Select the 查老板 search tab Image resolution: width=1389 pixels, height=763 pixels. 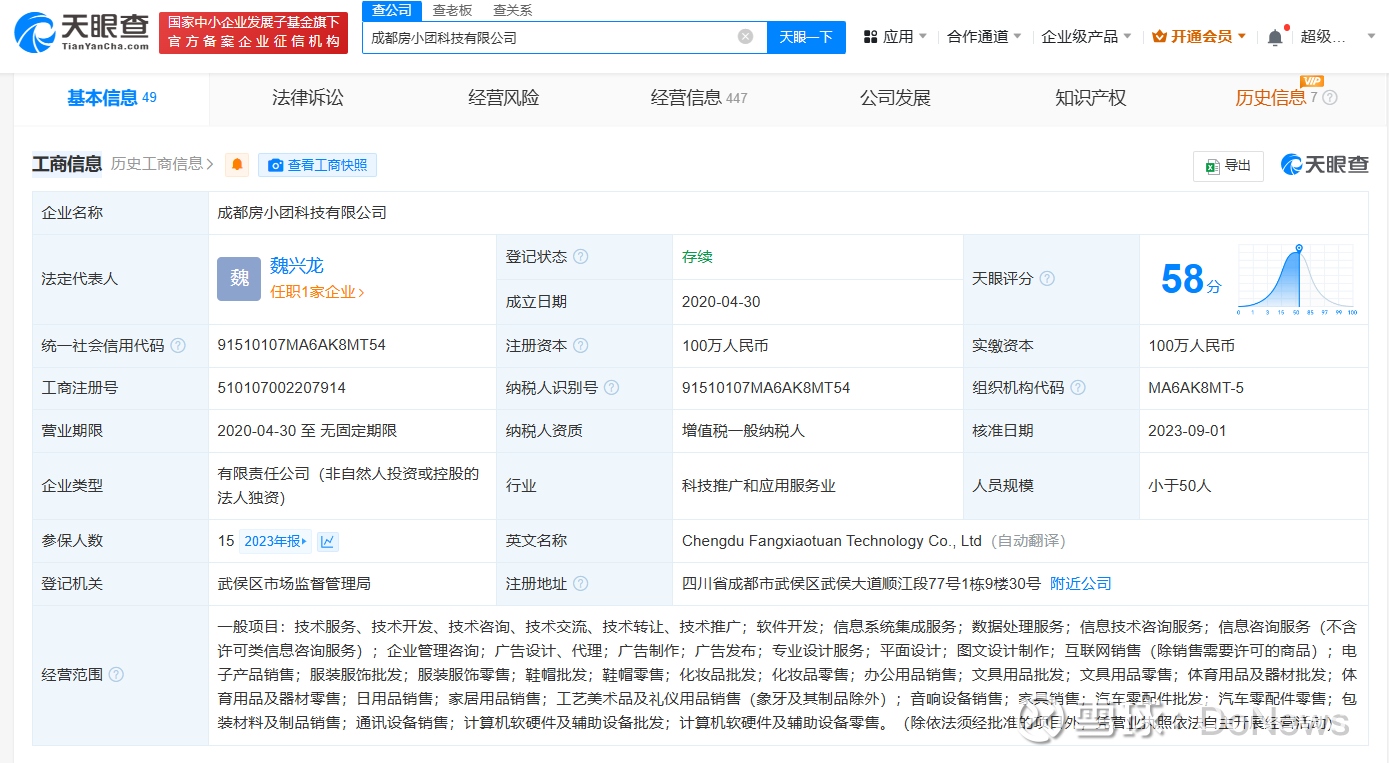click(452, 10)
